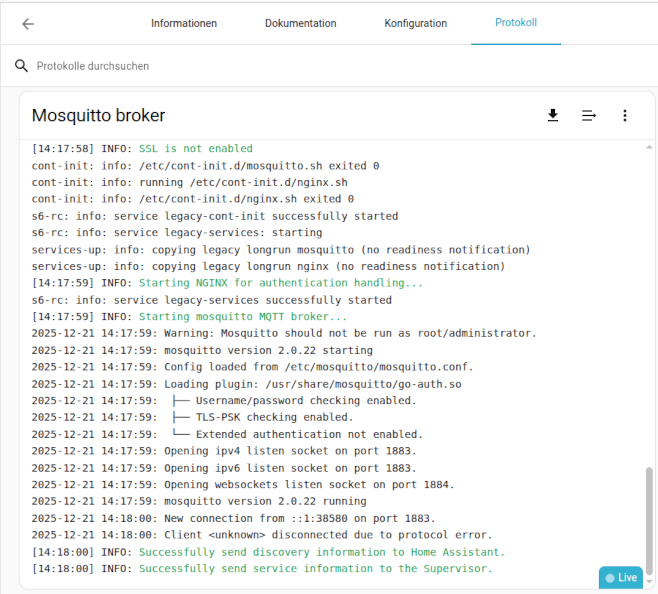658x594 pixels.
Task: Open the three-dot overflow menu
Action: pyautogui.click(x=625, y=116)
